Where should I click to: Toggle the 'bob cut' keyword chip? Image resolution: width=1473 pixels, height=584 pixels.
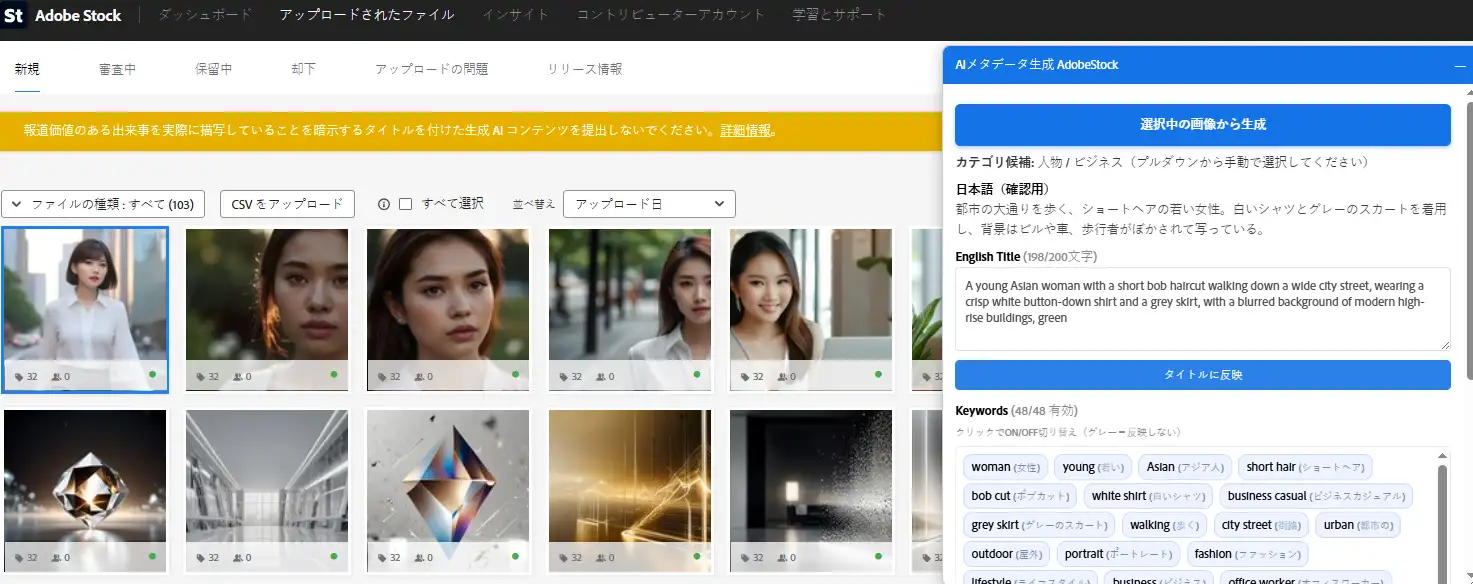1020,496
